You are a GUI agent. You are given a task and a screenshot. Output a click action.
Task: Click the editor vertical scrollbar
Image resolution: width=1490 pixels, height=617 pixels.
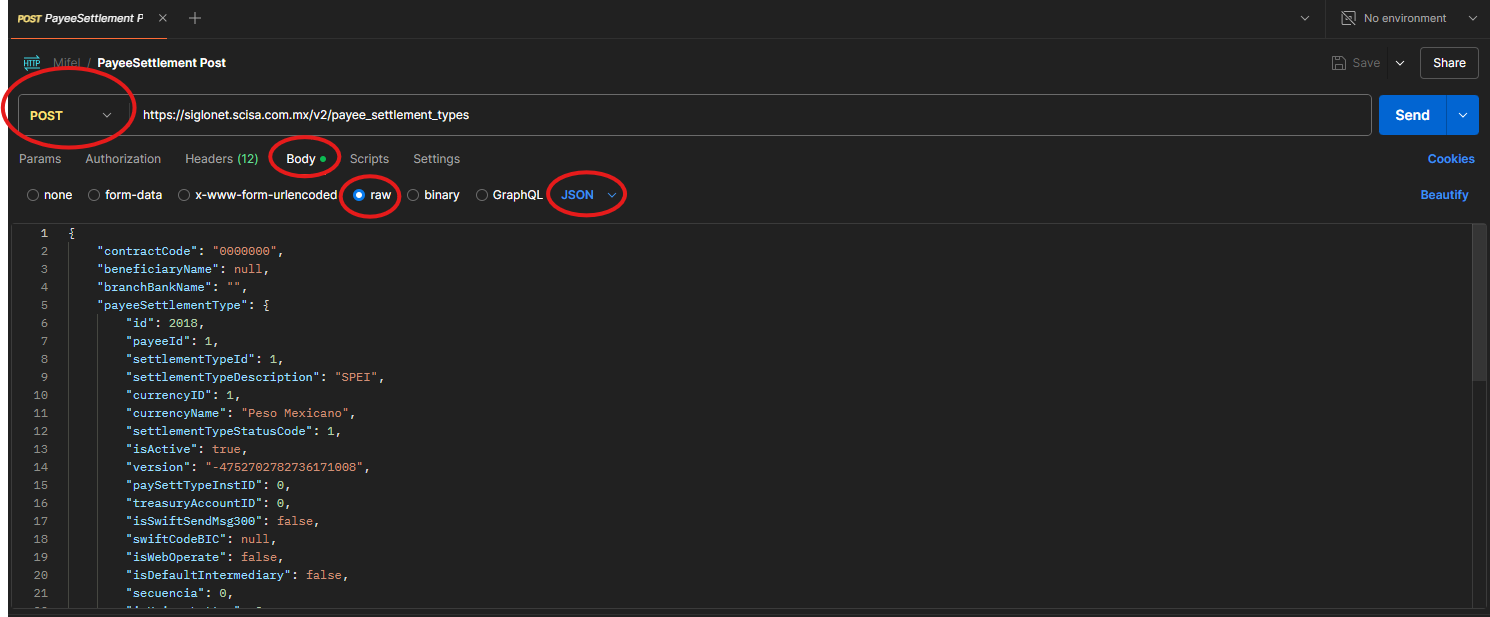coord(1479,300)
